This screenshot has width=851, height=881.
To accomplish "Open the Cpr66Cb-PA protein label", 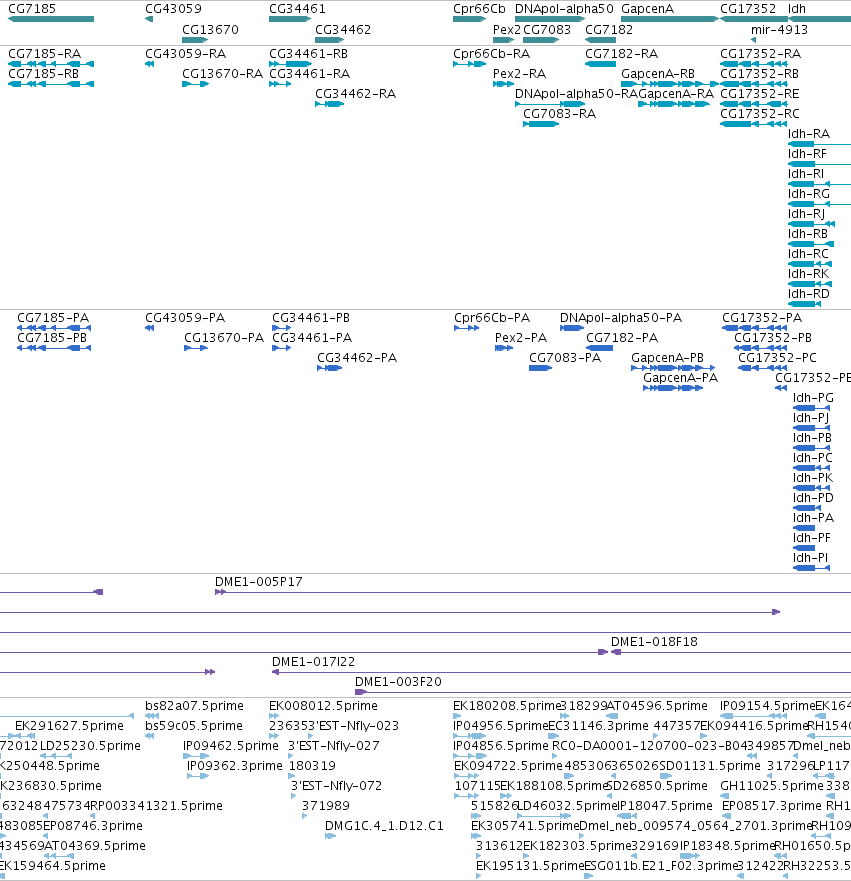I will [492, 318].
